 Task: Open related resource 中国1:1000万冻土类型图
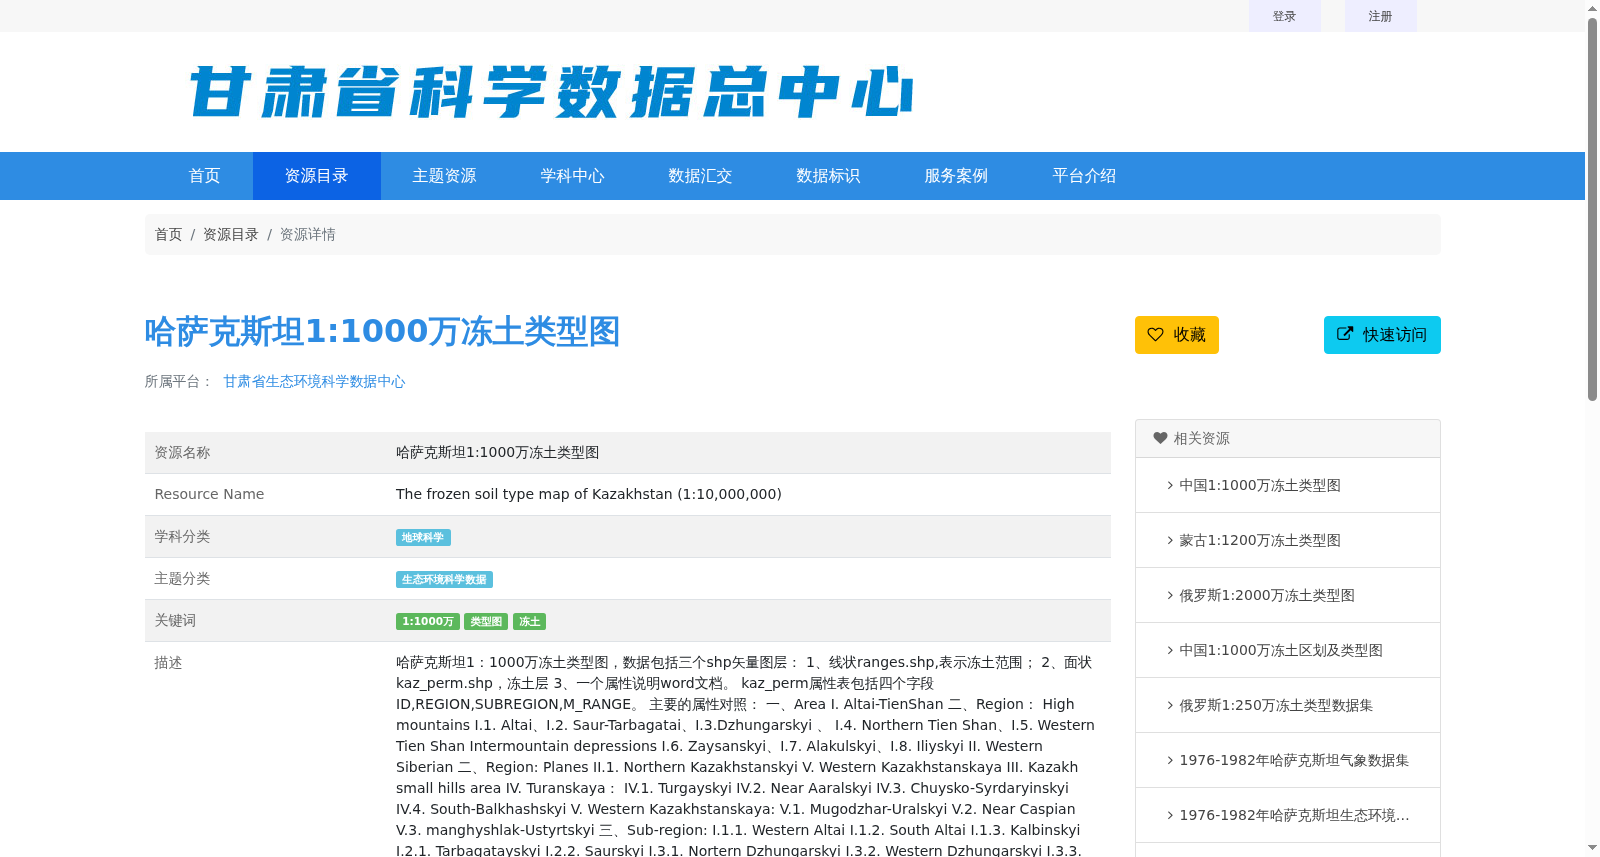[x=1260, y=485]
